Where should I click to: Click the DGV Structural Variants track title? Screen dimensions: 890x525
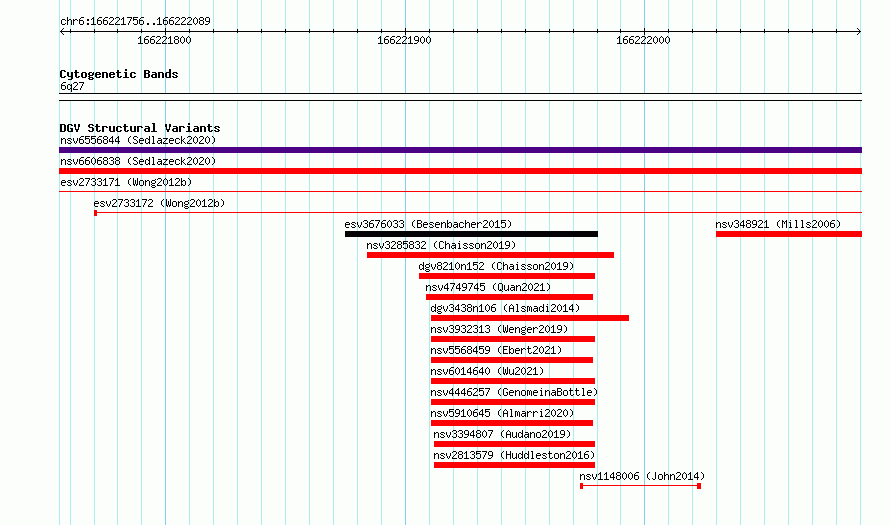tap(140, 128)
